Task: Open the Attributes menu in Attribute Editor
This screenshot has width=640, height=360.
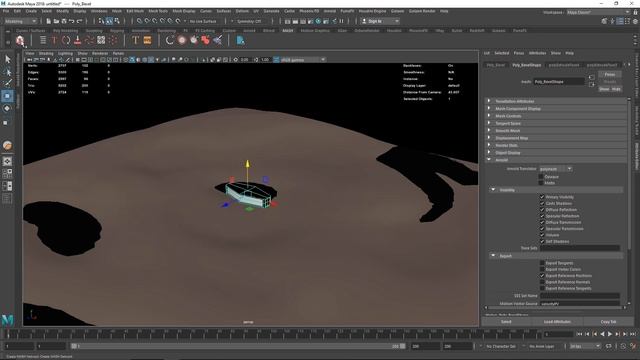Action: click(537, 53)
